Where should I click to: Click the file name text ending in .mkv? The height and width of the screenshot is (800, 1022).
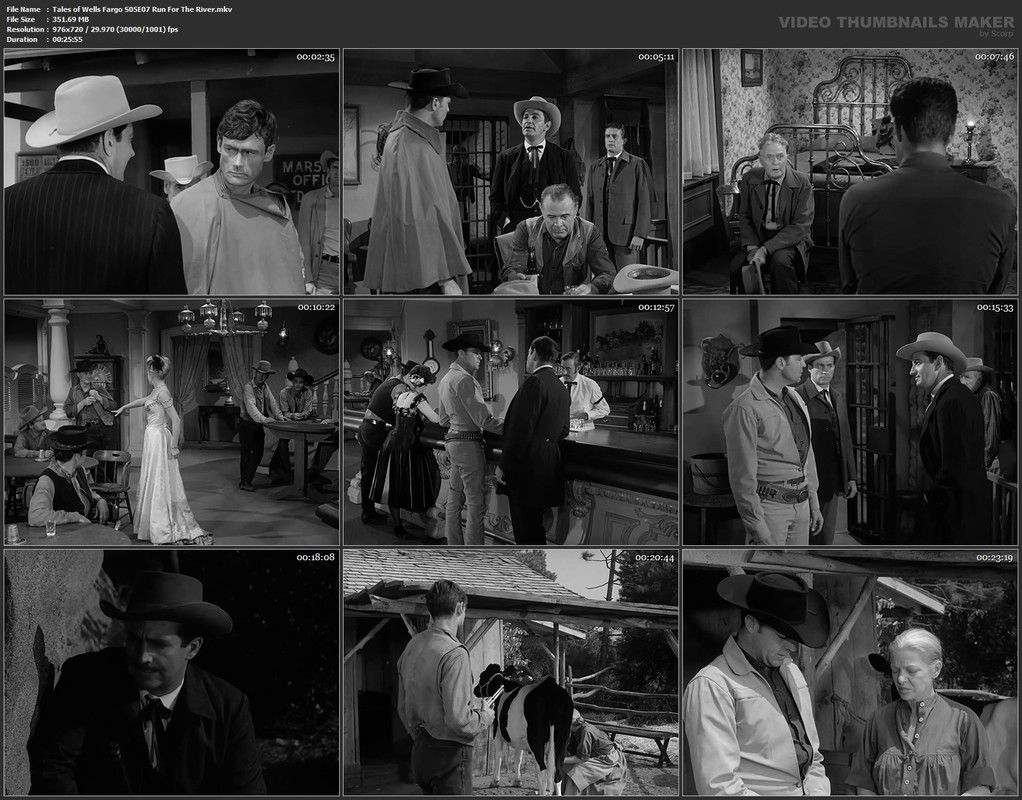[x=142, y=9]
